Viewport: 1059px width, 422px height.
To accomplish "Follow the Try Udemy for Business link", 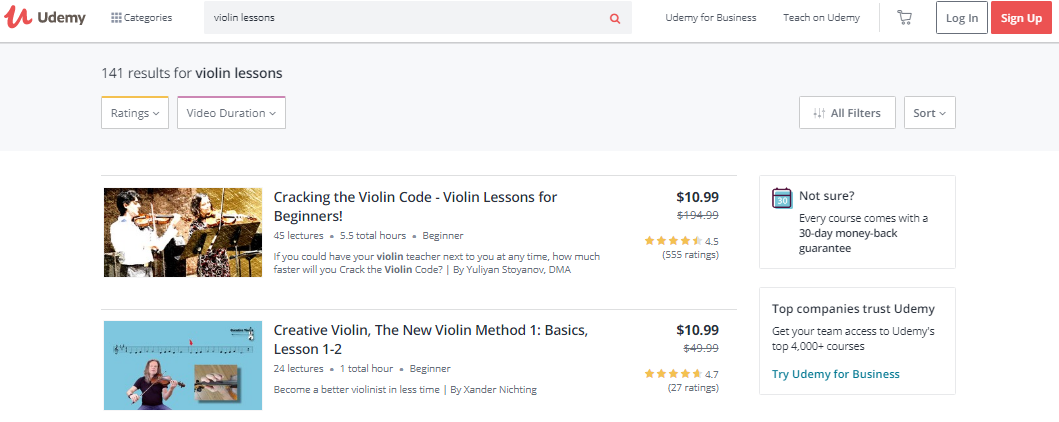I will click(x=836, y=374).
